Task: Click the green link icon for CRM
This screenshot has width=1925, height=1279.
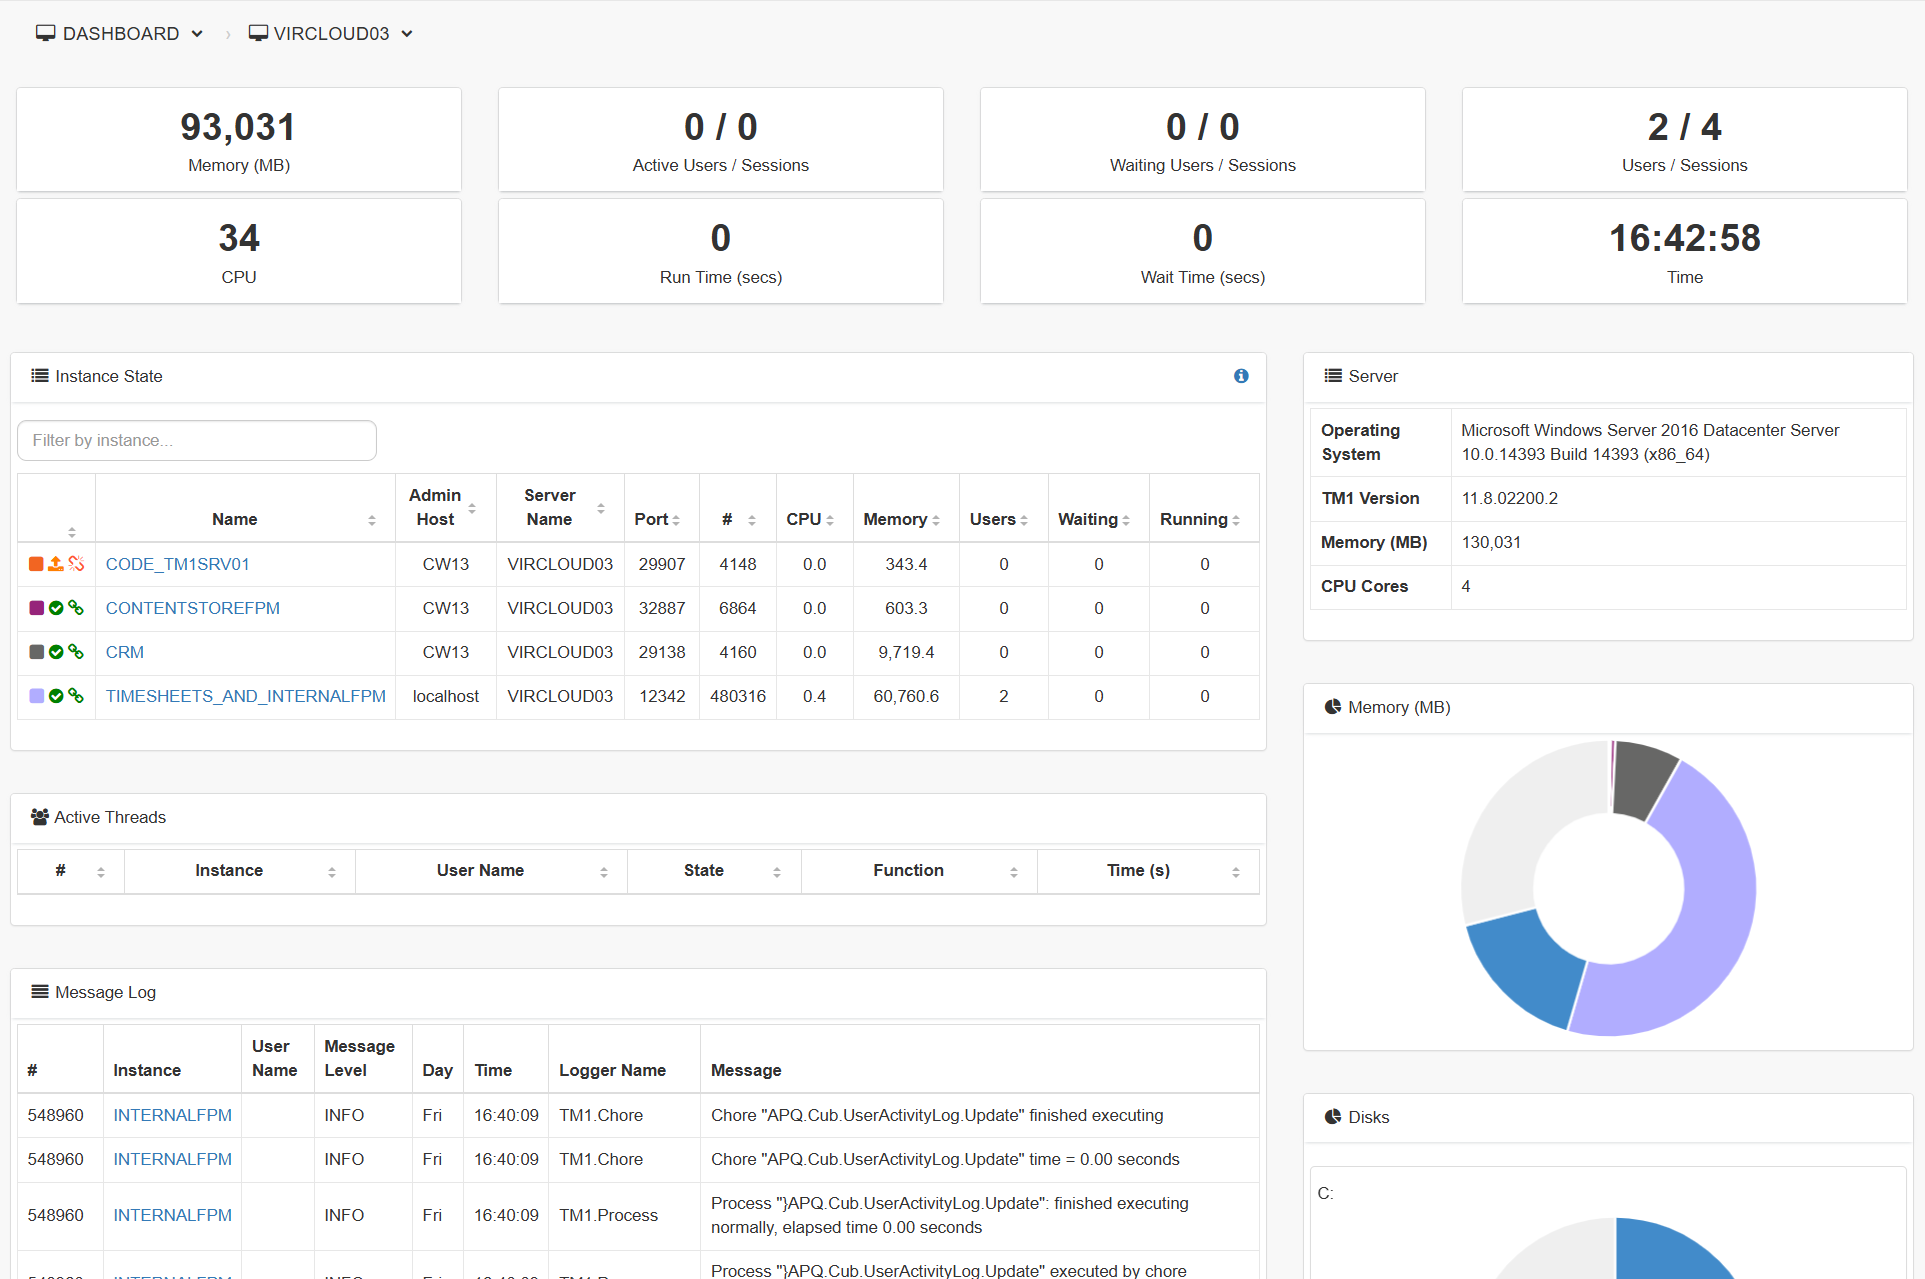Action: 76,652
